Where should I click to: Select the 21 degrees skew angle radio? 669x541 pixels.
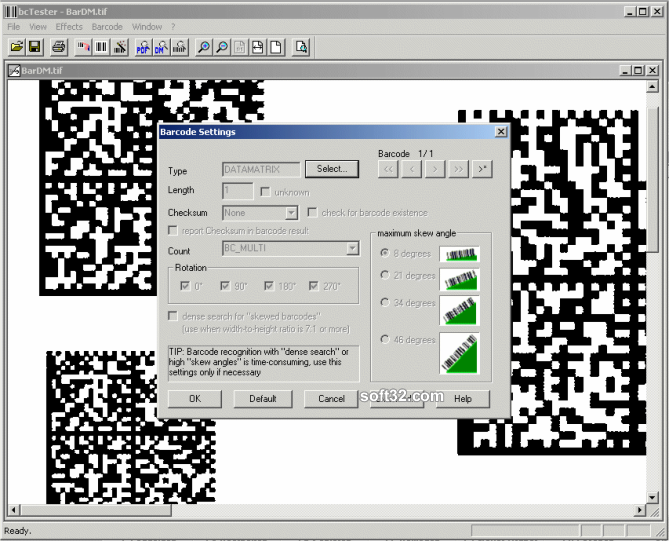pyautogui.click(x=385, y=275)
